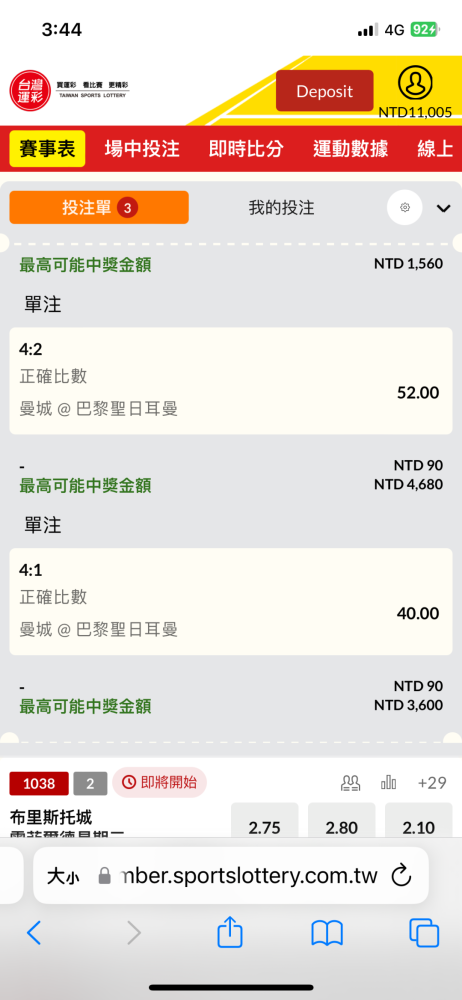Open Safari bookmarks book icon
Viewport: 462px width, 1000px height.
pos(327,934)
